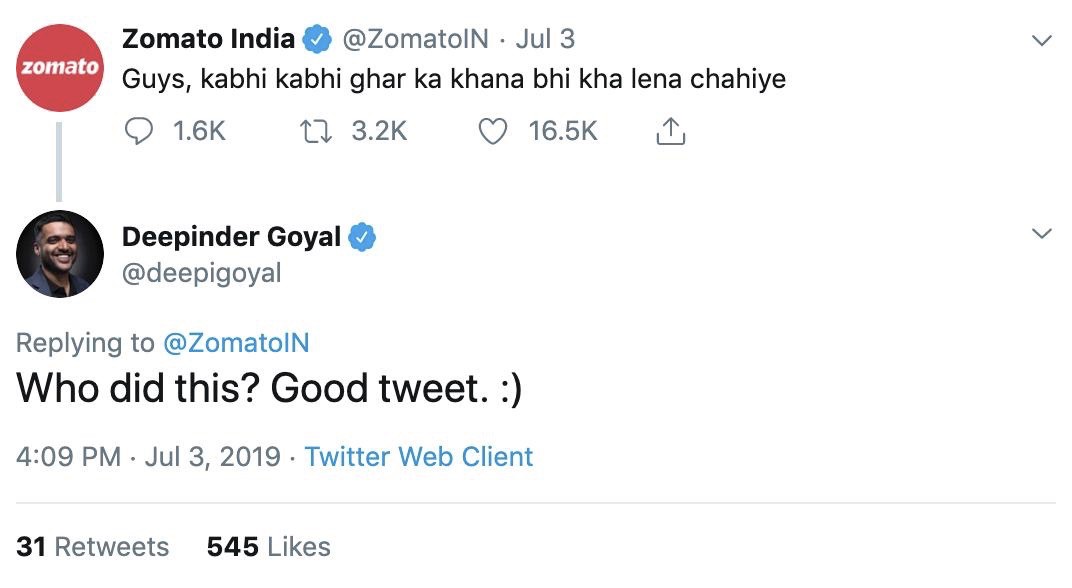Expand the Zomato tweet options chevron

click(x=1042, y=41)
